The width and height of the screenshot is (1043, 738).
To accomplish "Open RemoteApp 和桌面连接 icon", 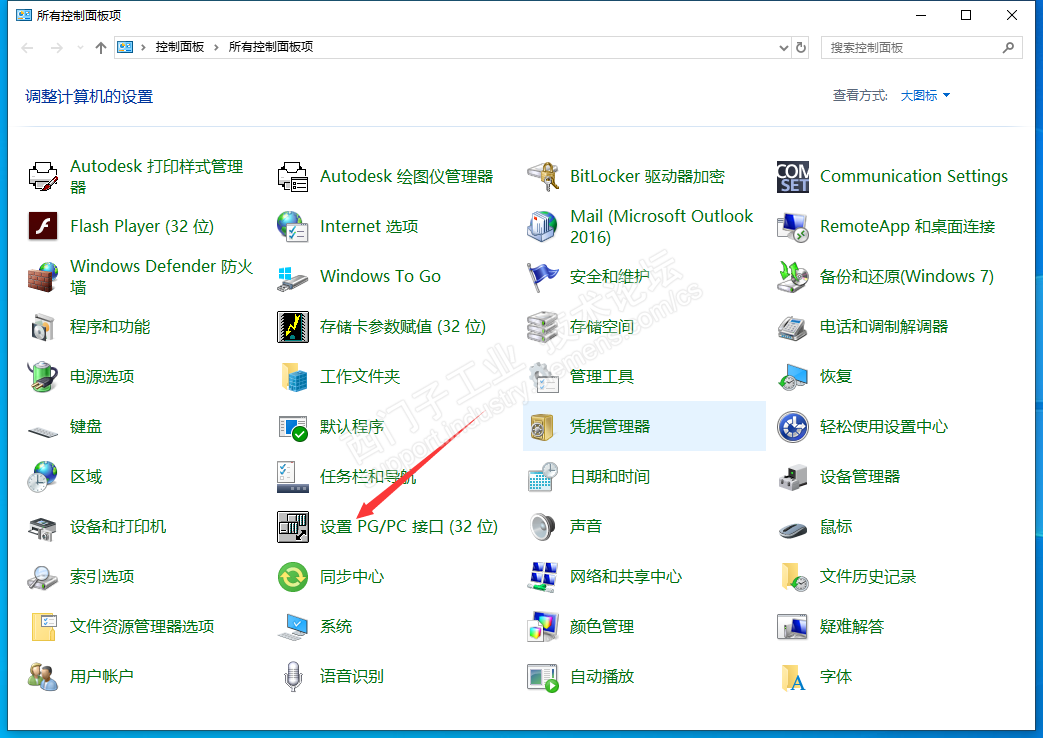I will [793, 226].
